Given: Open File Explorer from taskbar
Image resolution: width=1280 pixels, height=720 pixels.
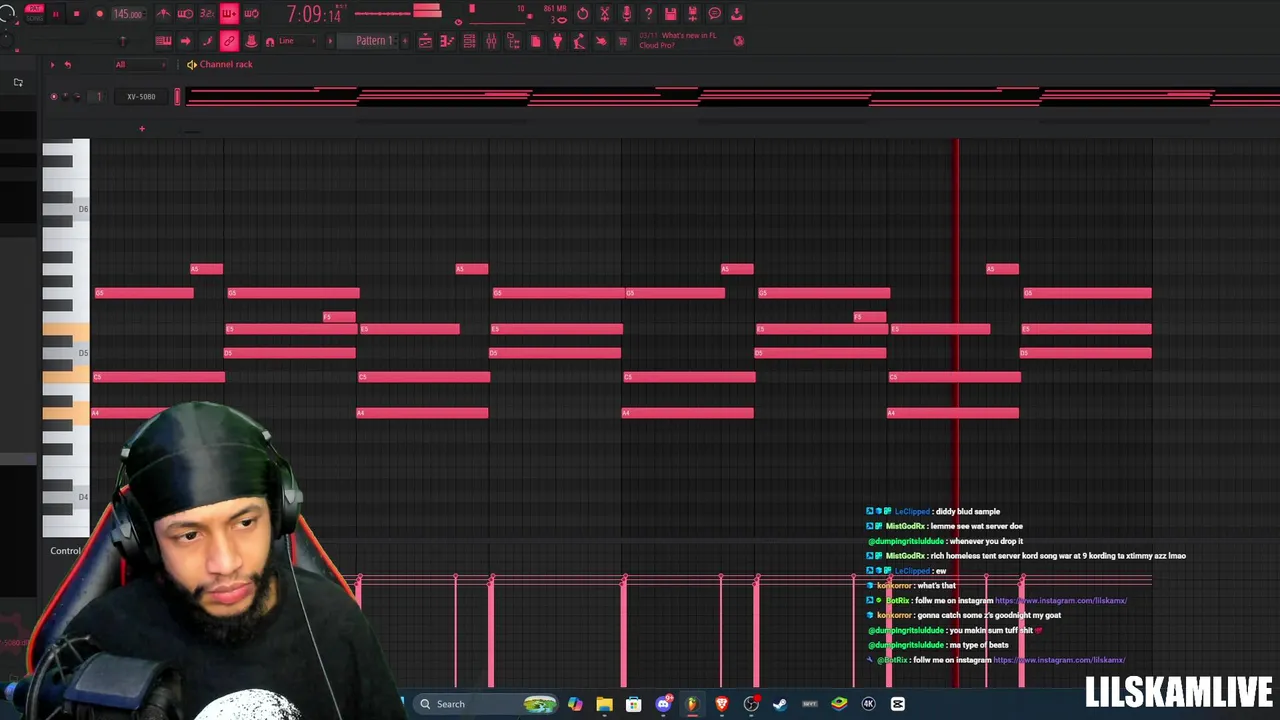Looking at the screenshot, I should point(604,704).
